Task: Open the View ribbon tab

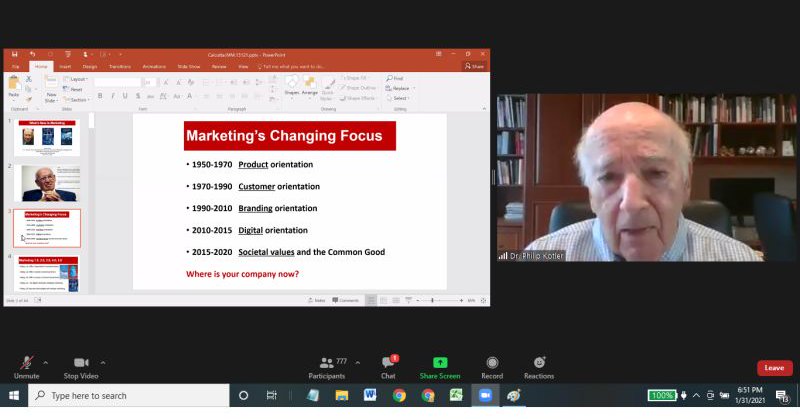Action: [x=243, y=66]
